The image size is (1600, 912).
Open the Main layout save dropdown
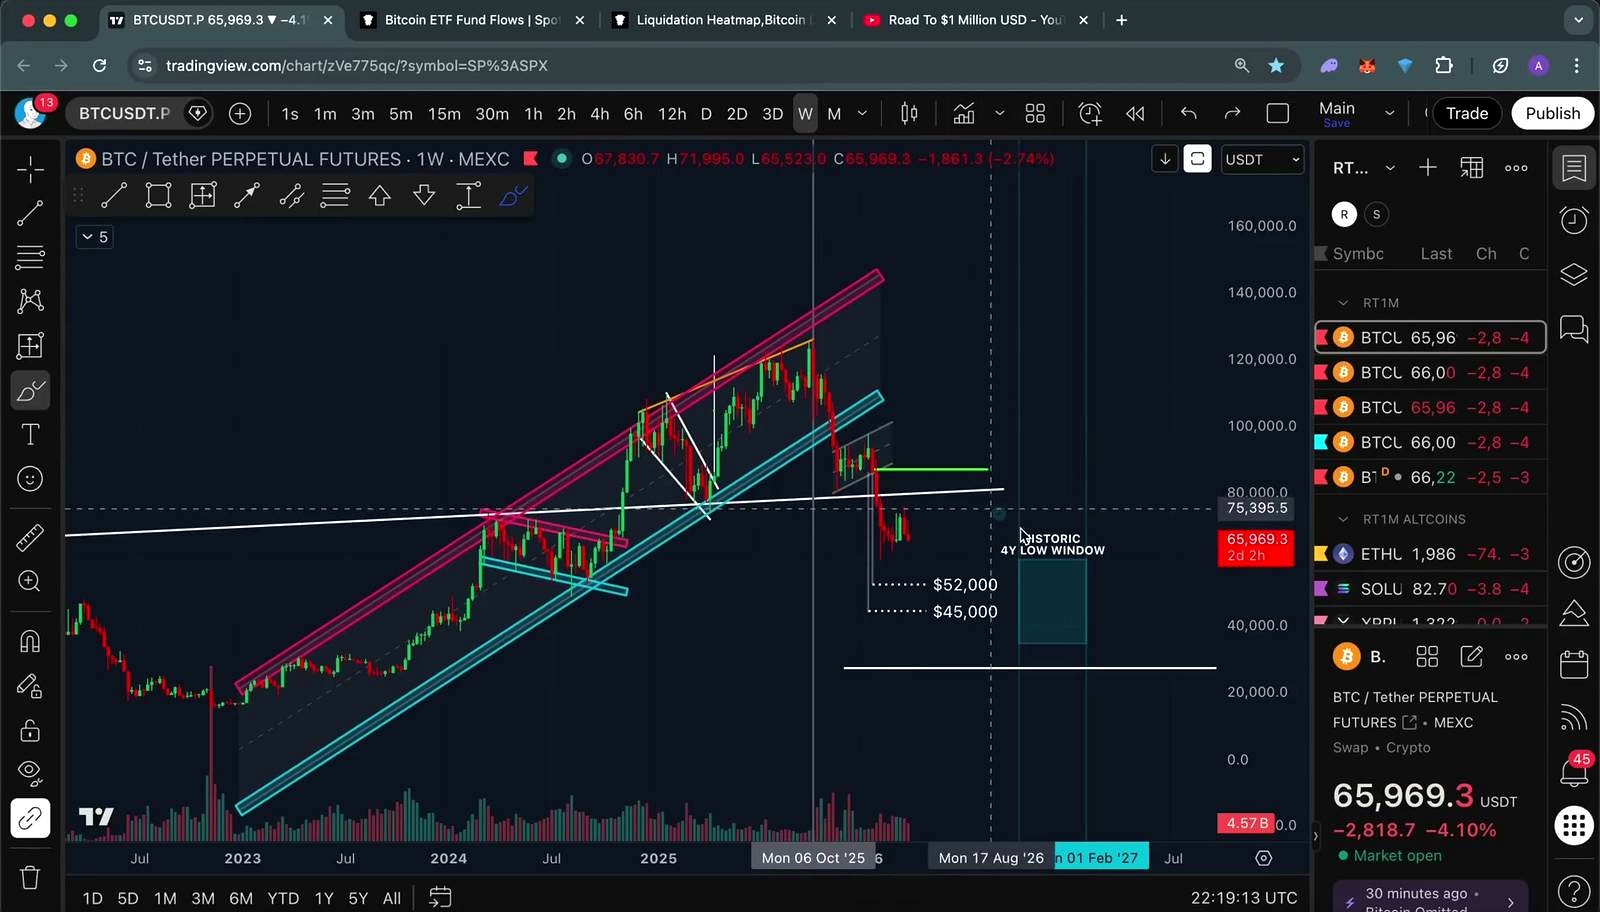pyautogui.click(x=1389, y=114)
